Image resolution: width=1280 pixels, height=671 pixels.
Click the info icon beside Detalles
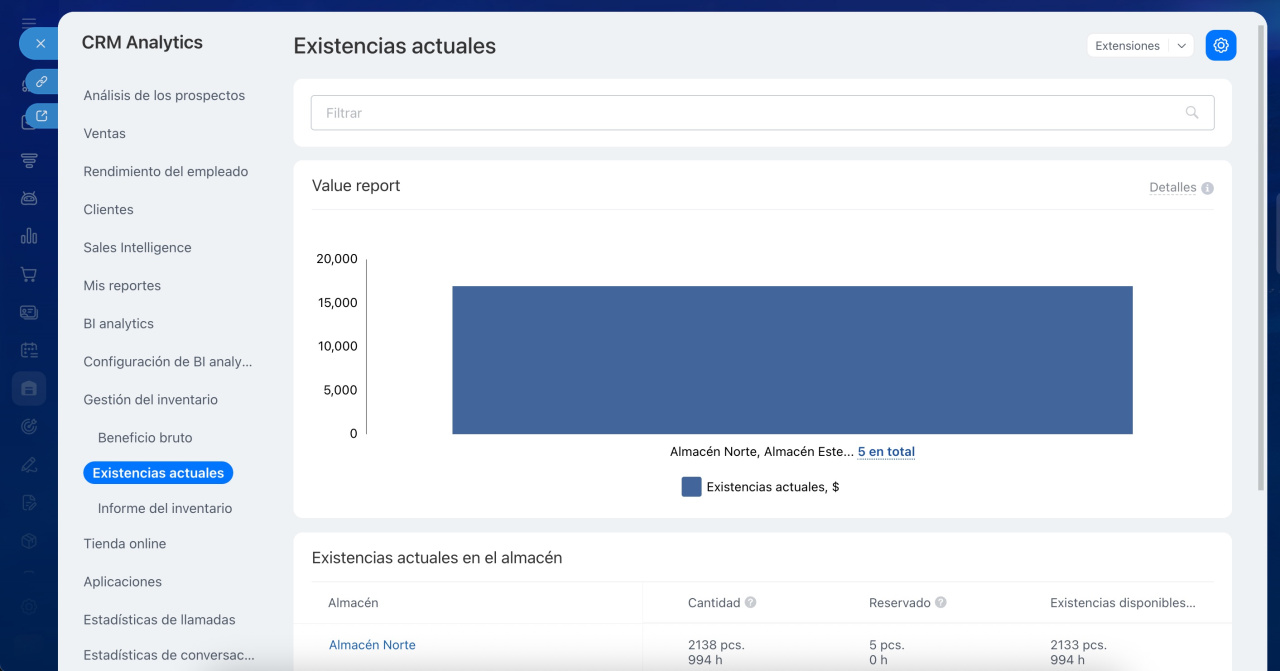[1207, 188]
